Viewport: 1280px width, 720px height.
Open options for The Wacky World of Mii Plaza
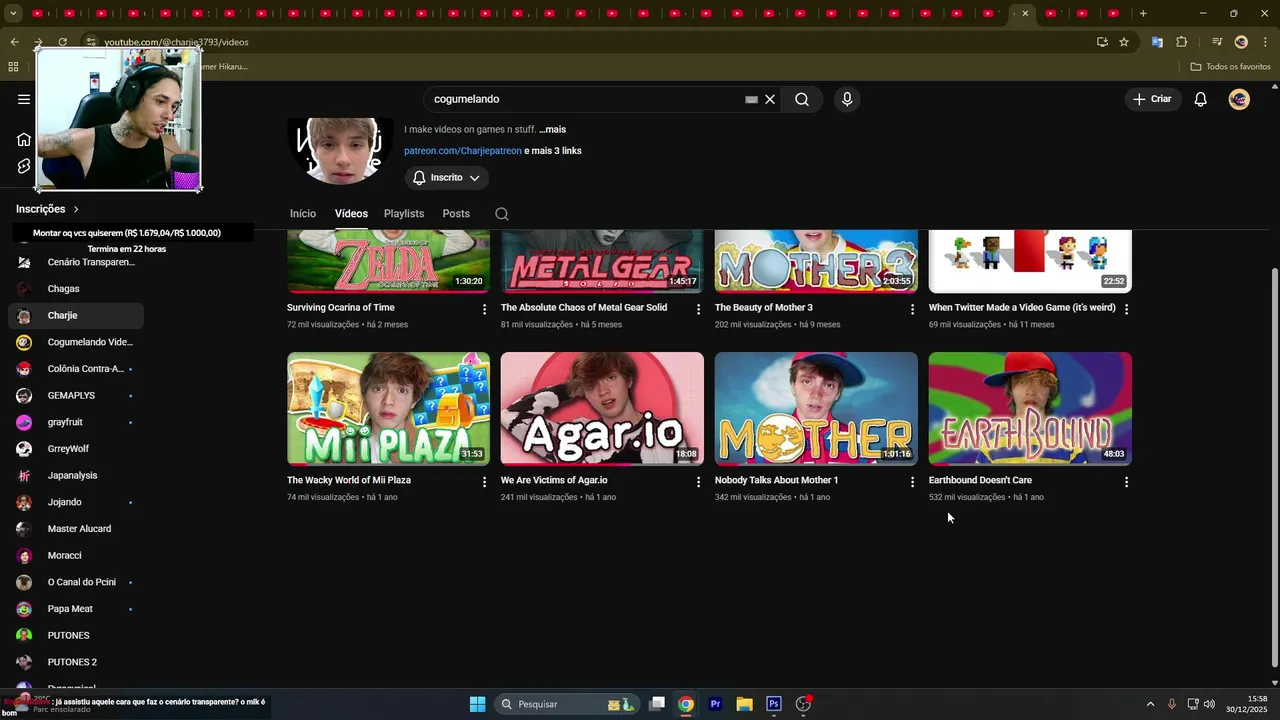[x=484, y=482]
